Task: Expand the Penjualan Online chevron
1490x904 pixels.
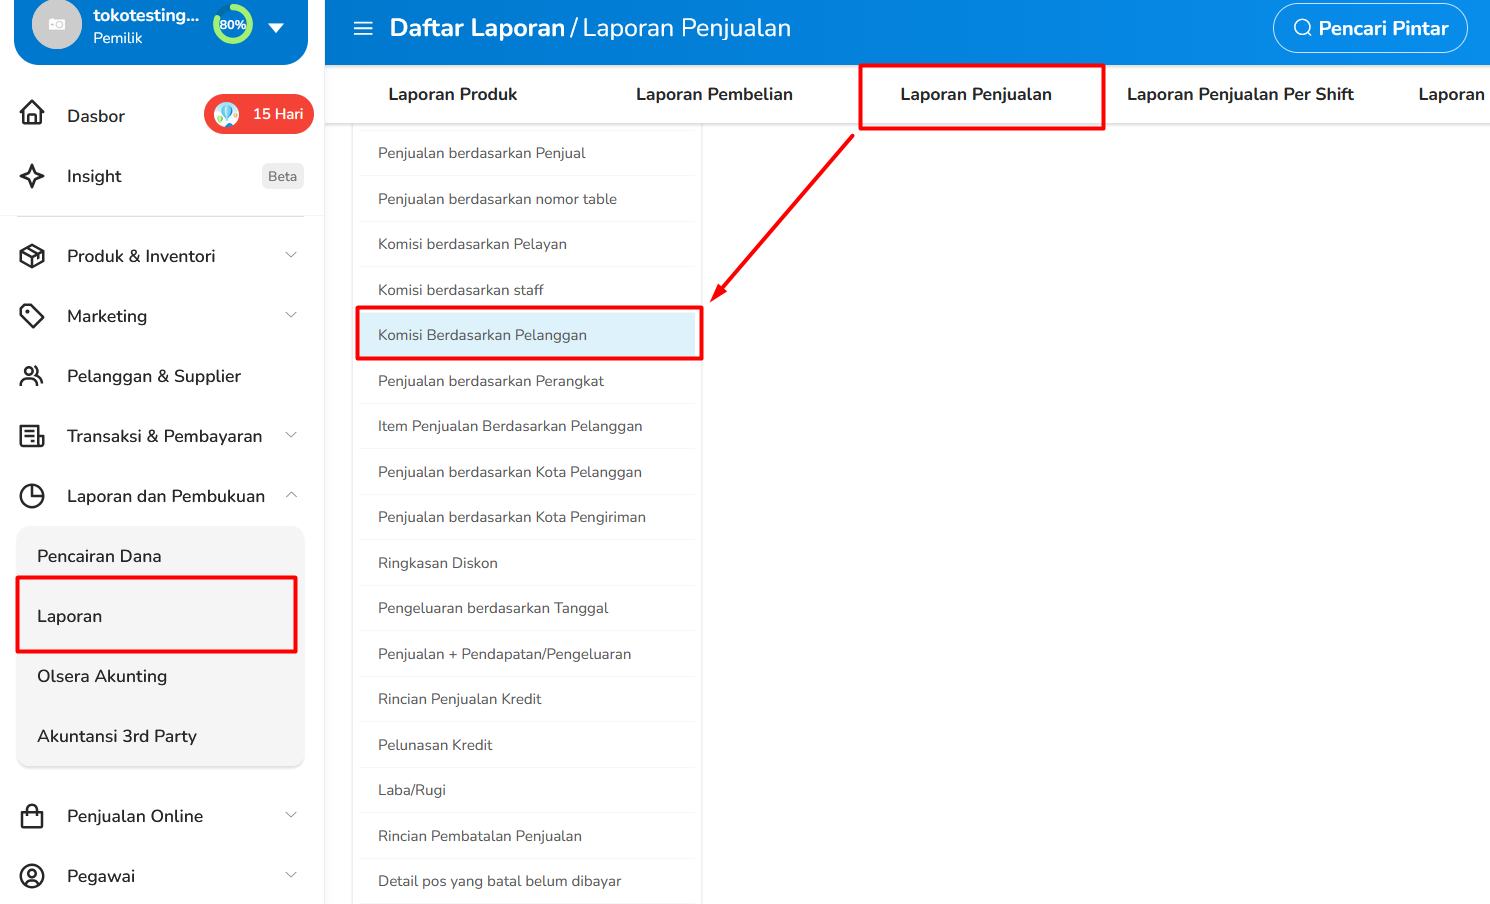Action: tap(291, 815)
